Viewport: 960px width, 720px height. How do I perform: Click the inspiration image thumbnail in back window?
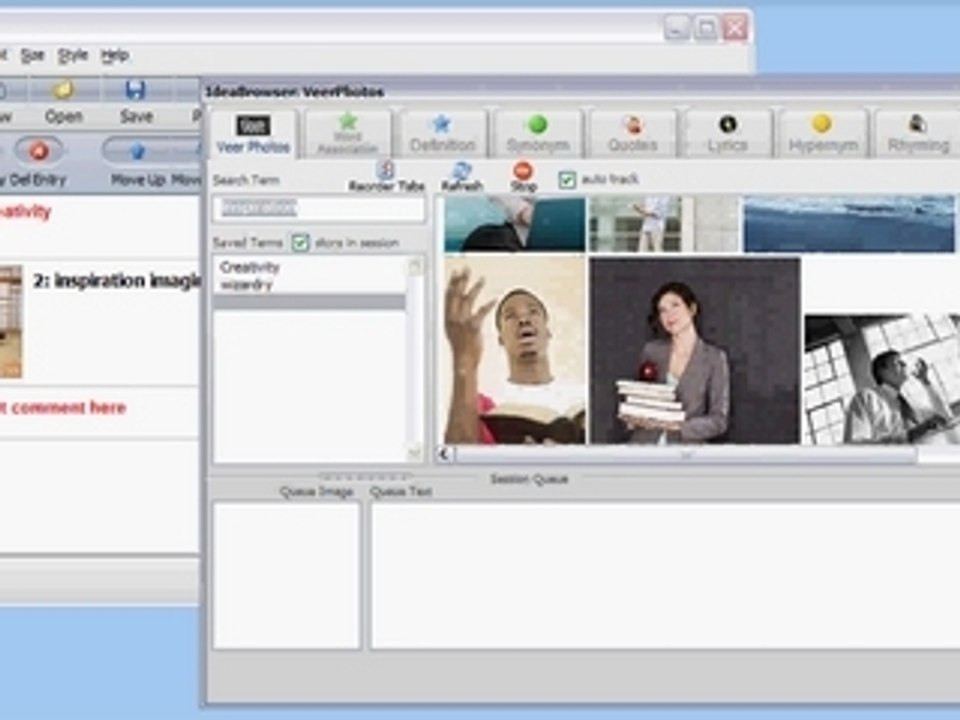coord(11,321)
